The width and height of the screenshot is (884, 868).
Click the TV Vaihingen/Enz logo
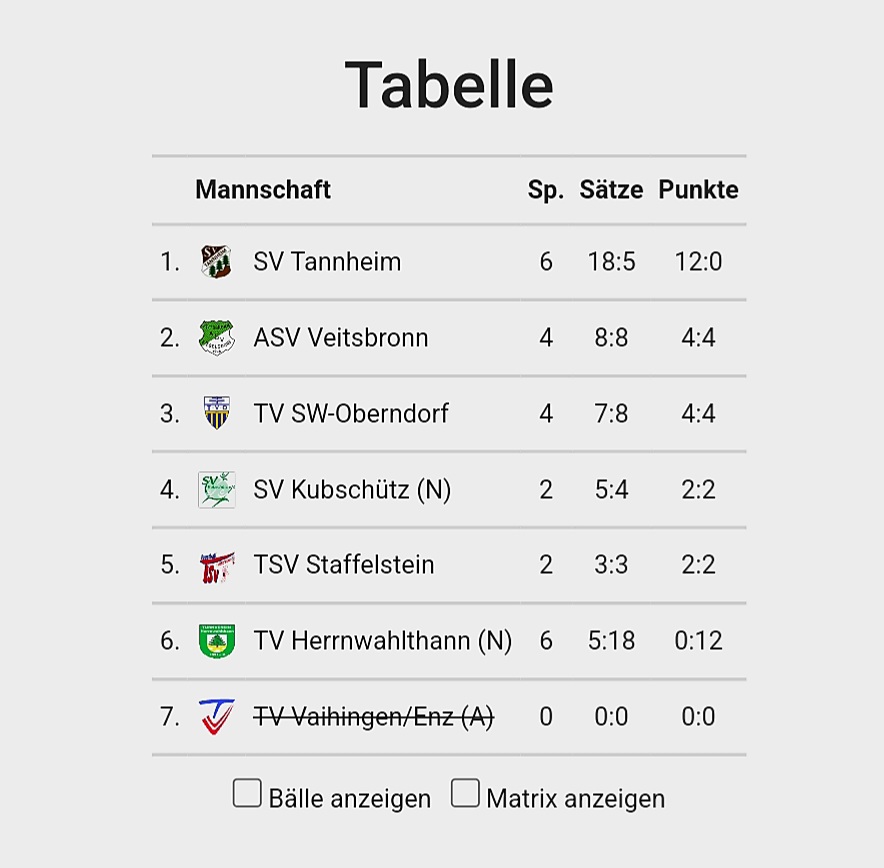tap(216, 716)
